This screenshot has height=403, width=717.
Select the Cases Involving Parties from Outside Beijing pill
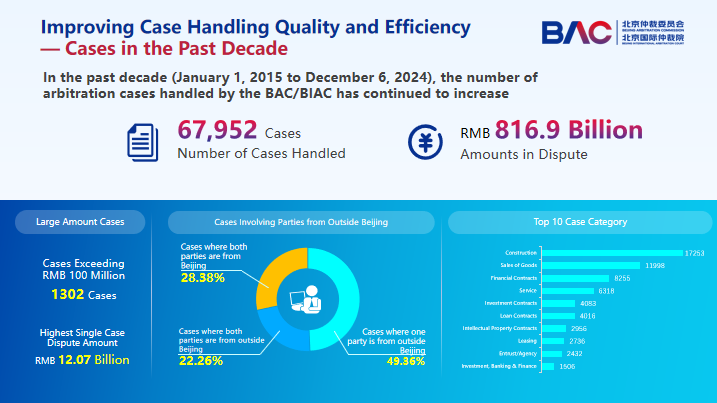301,222
